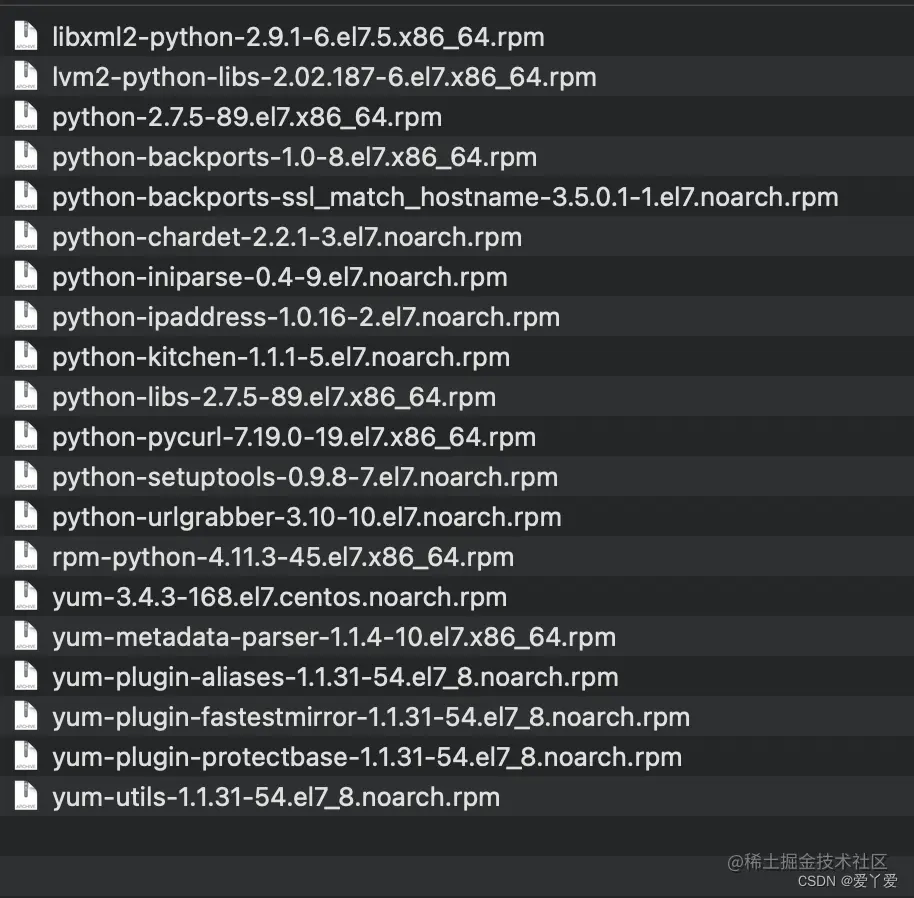Click the yum-plugin-aliases archive icon

click(25, 677)
